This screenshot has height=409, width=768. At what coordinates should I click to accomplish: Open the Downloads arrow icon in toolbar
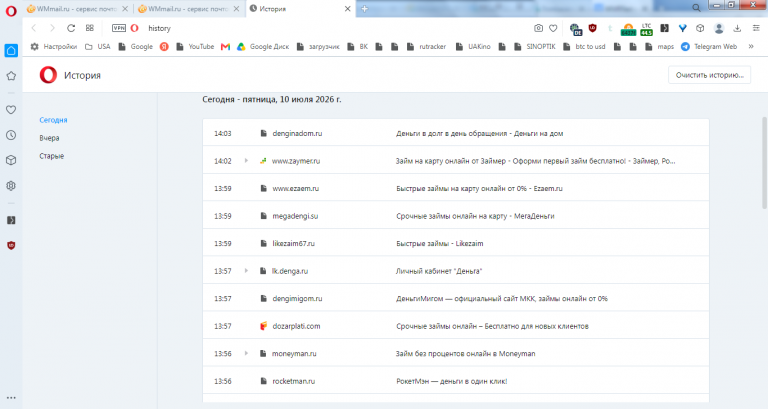coord(737,28)
